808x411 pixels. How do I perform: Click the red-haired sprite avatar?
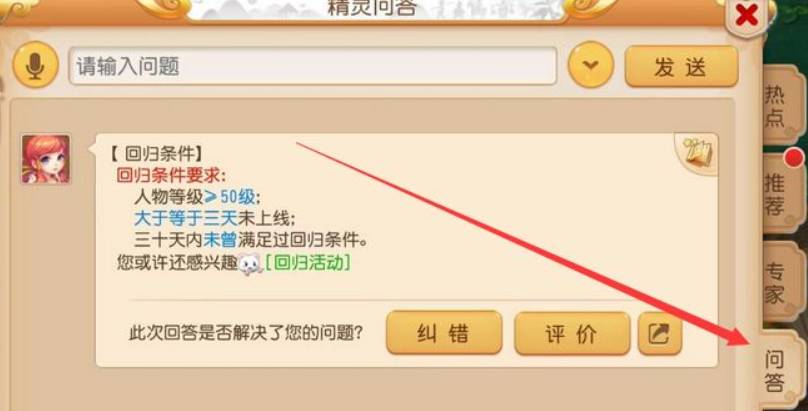coord(45,159)
